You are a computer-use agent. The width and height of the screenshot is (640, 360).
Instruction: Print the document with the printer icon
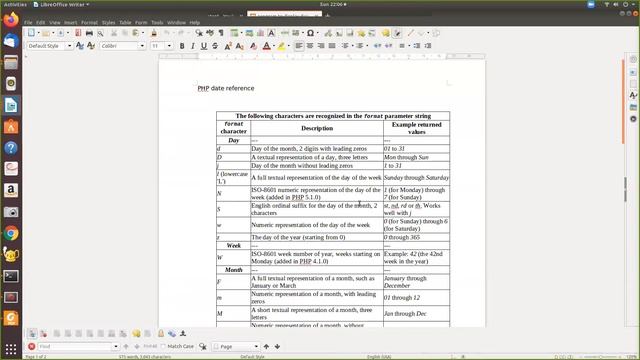coord(89,33)
